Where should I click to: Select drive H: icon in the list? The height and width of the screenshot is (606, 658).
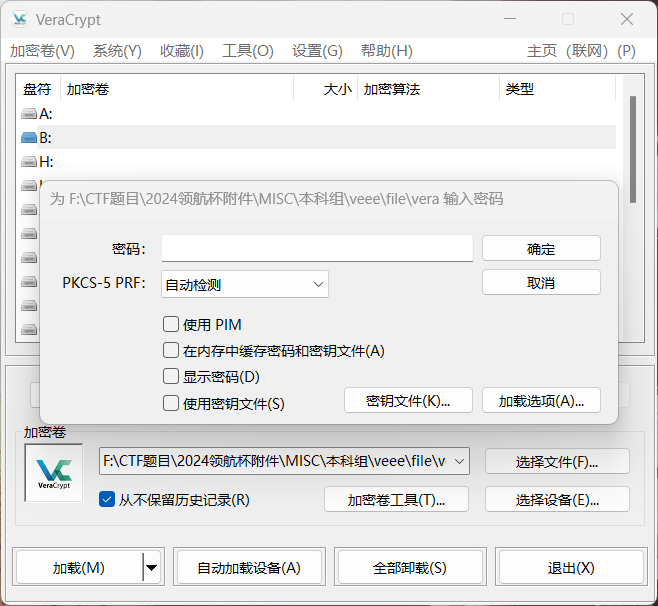[29, 162]
